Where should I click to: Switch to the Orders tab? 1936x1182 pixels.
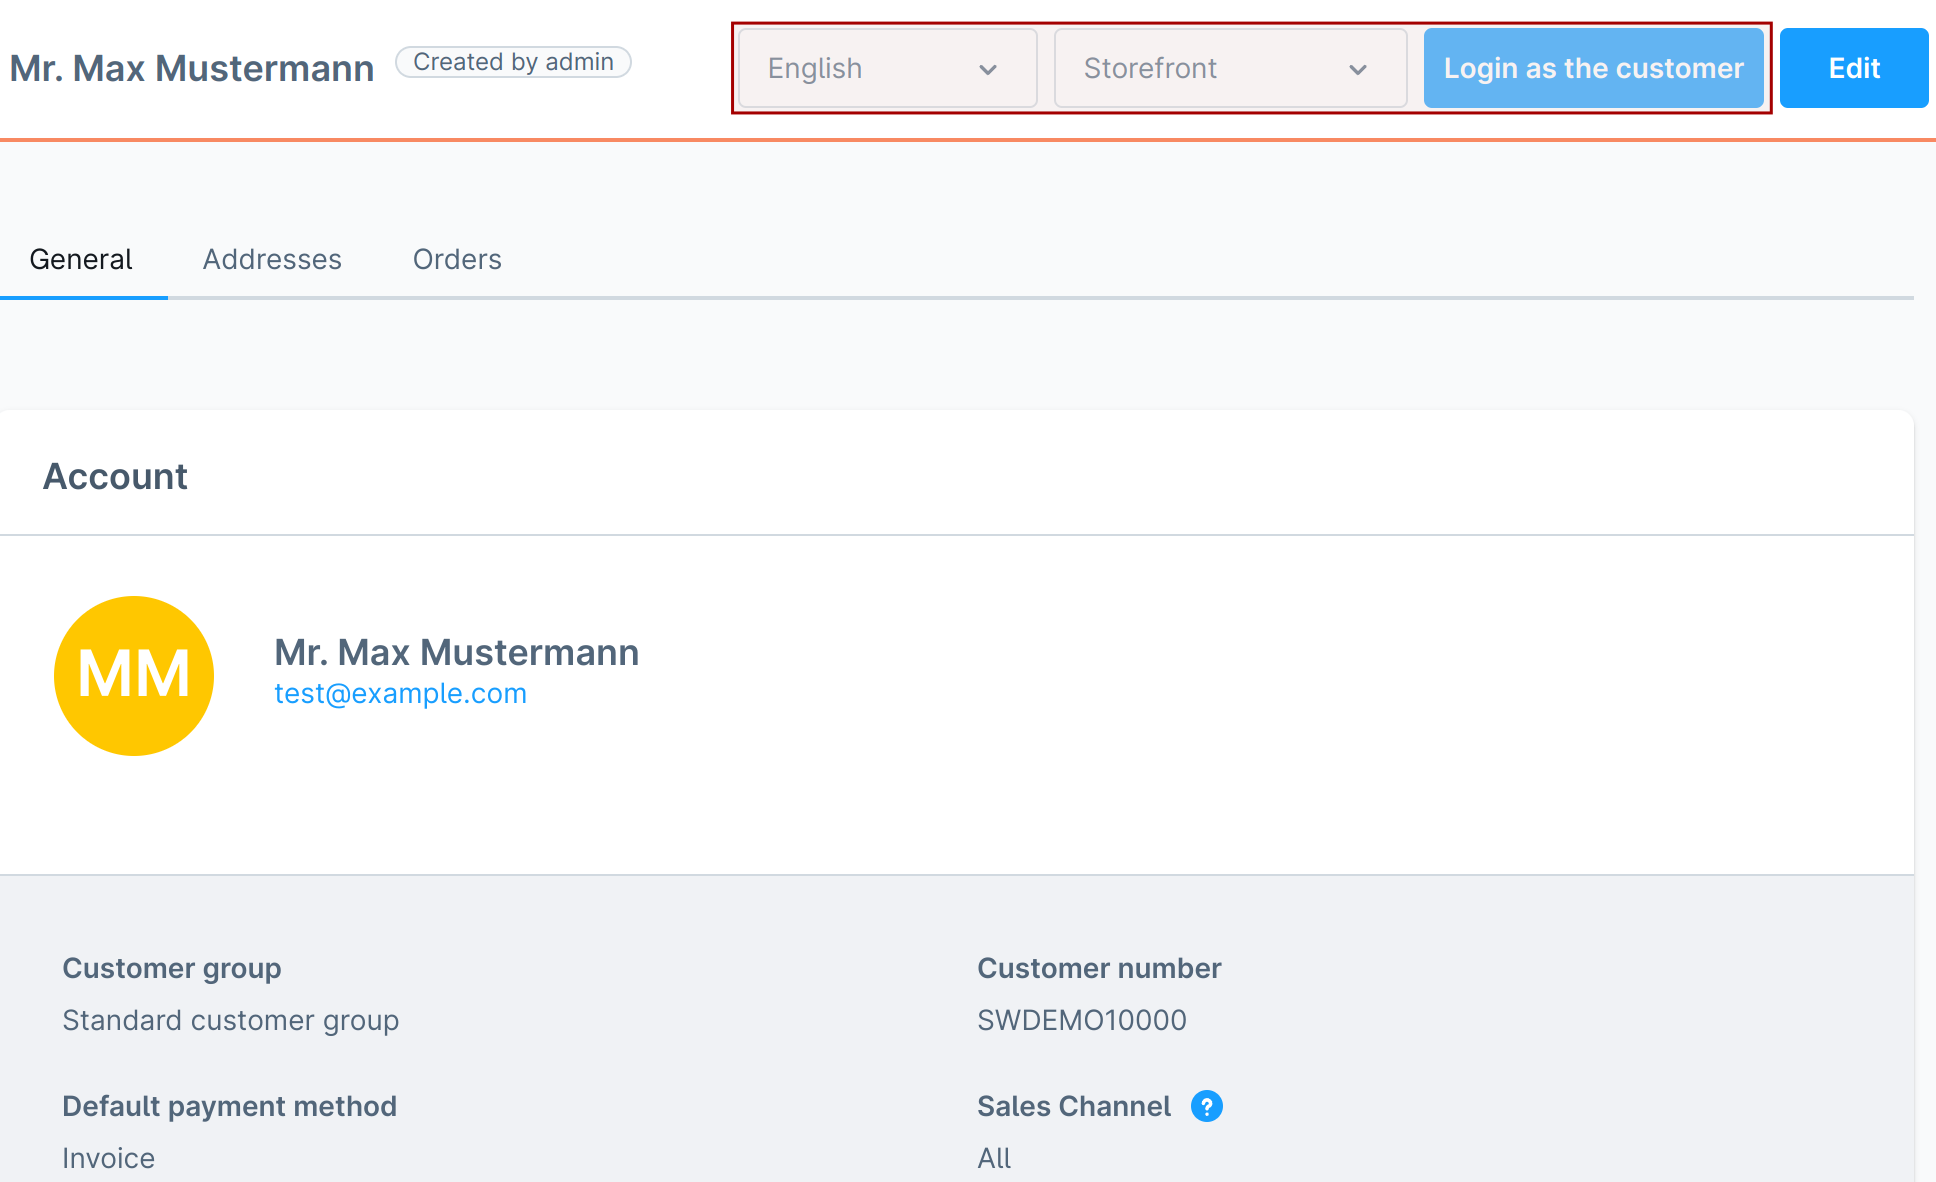[456, 259]
